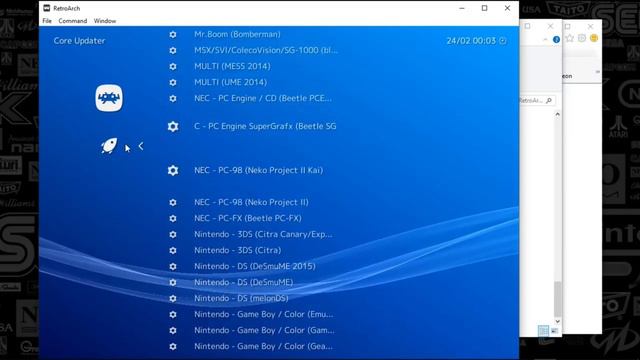This screenshot has height=360, width=640.
Task: Select NEC - PC-FX (Beetle PC-FX)
Action: [x=248, y=218]
